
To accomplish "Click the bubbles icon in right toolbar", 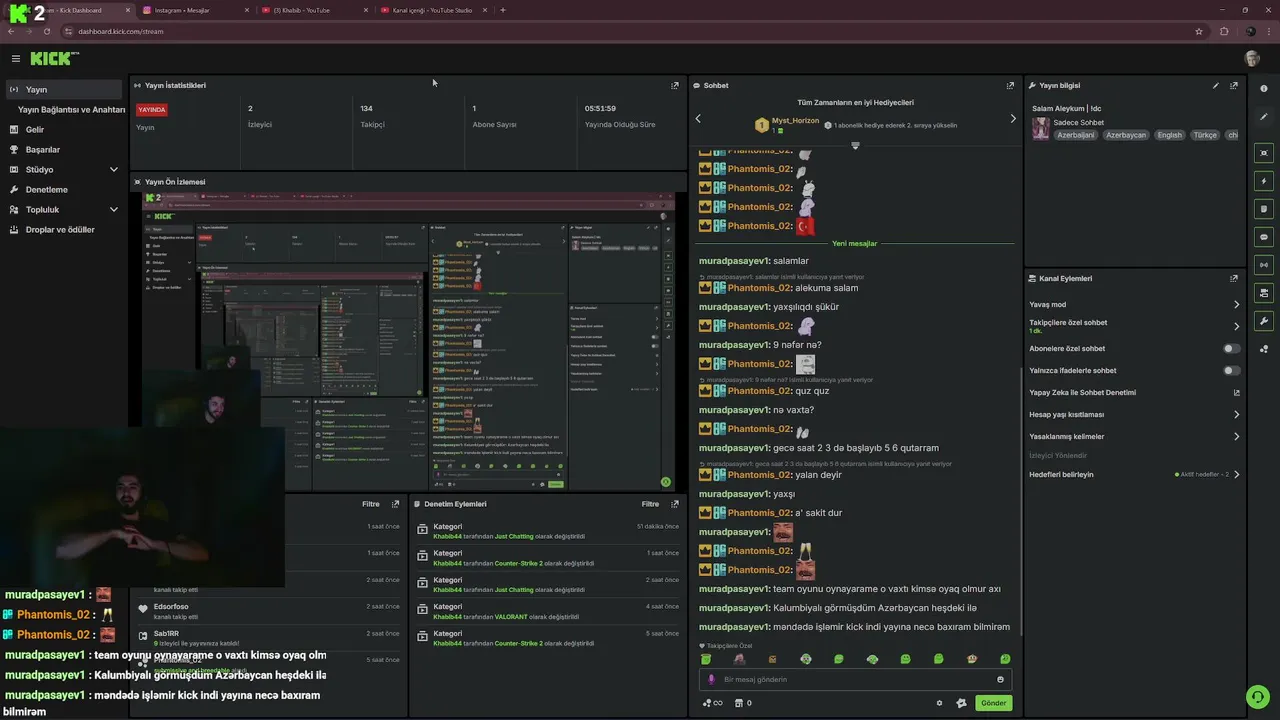I will [1264, 349].
